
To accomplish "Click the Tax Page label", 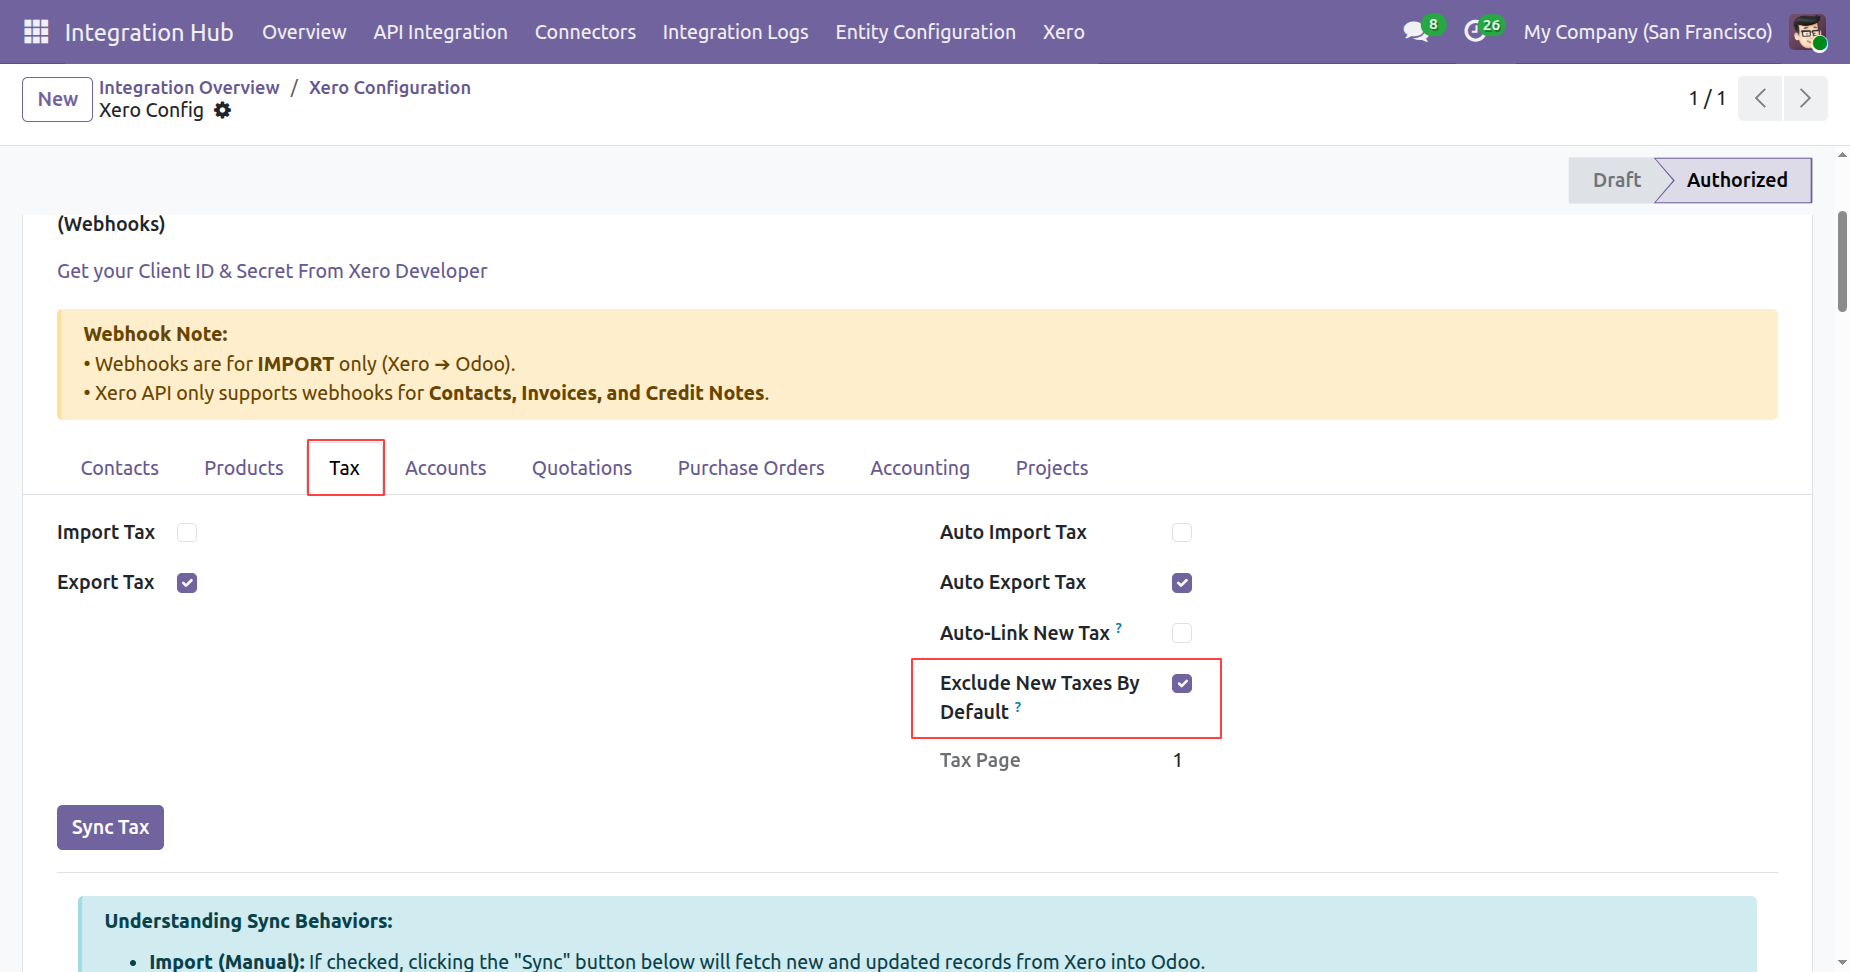I will click(980, 760).
